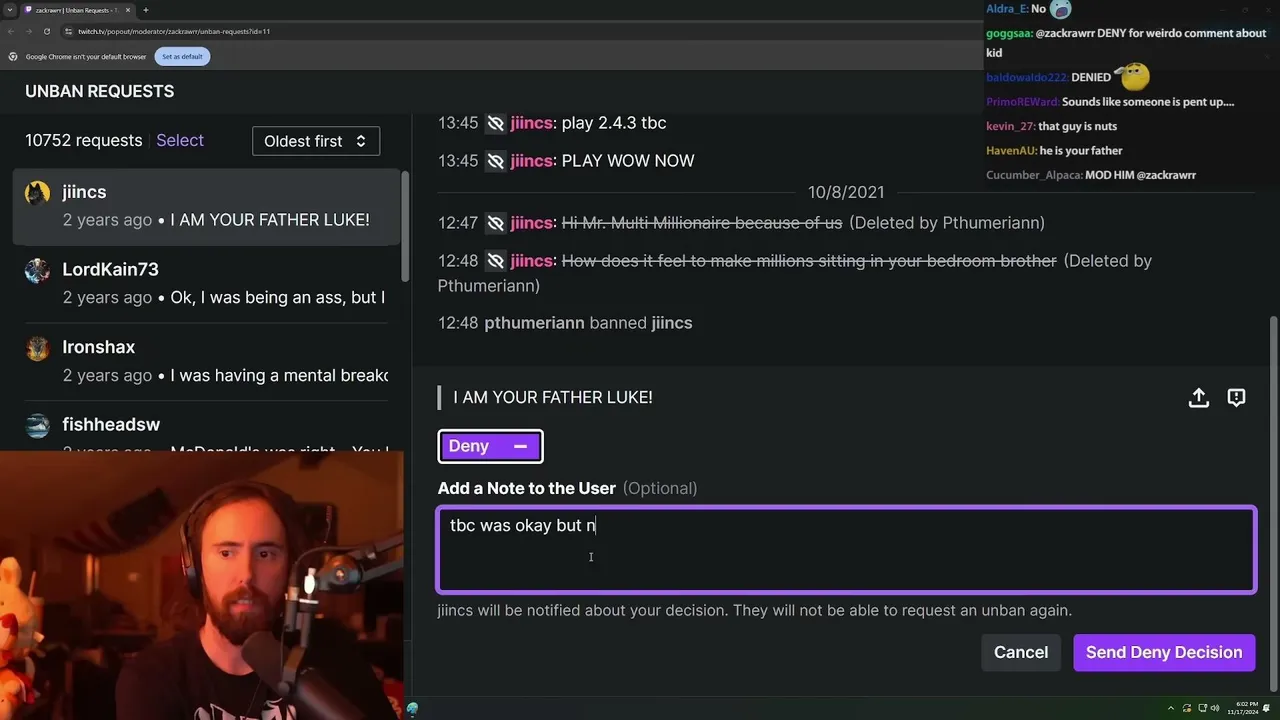Click the site information icon in address bar
The width and height of the screenshot is (1280, 720).
coord(68,31)
